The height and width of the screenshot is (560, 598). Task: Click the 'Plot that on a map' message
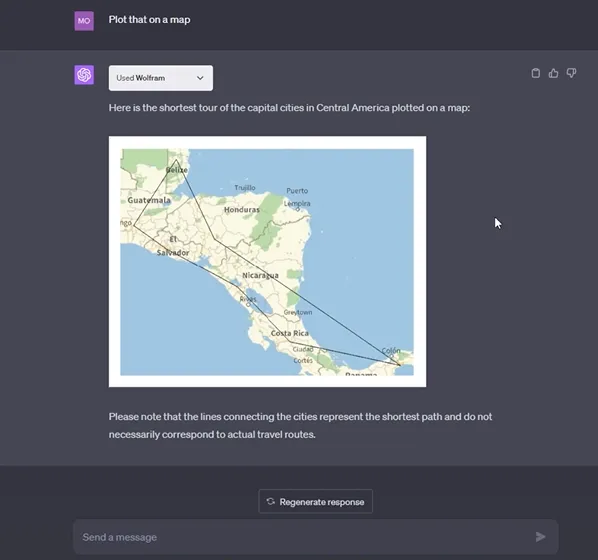coord(150,19)
